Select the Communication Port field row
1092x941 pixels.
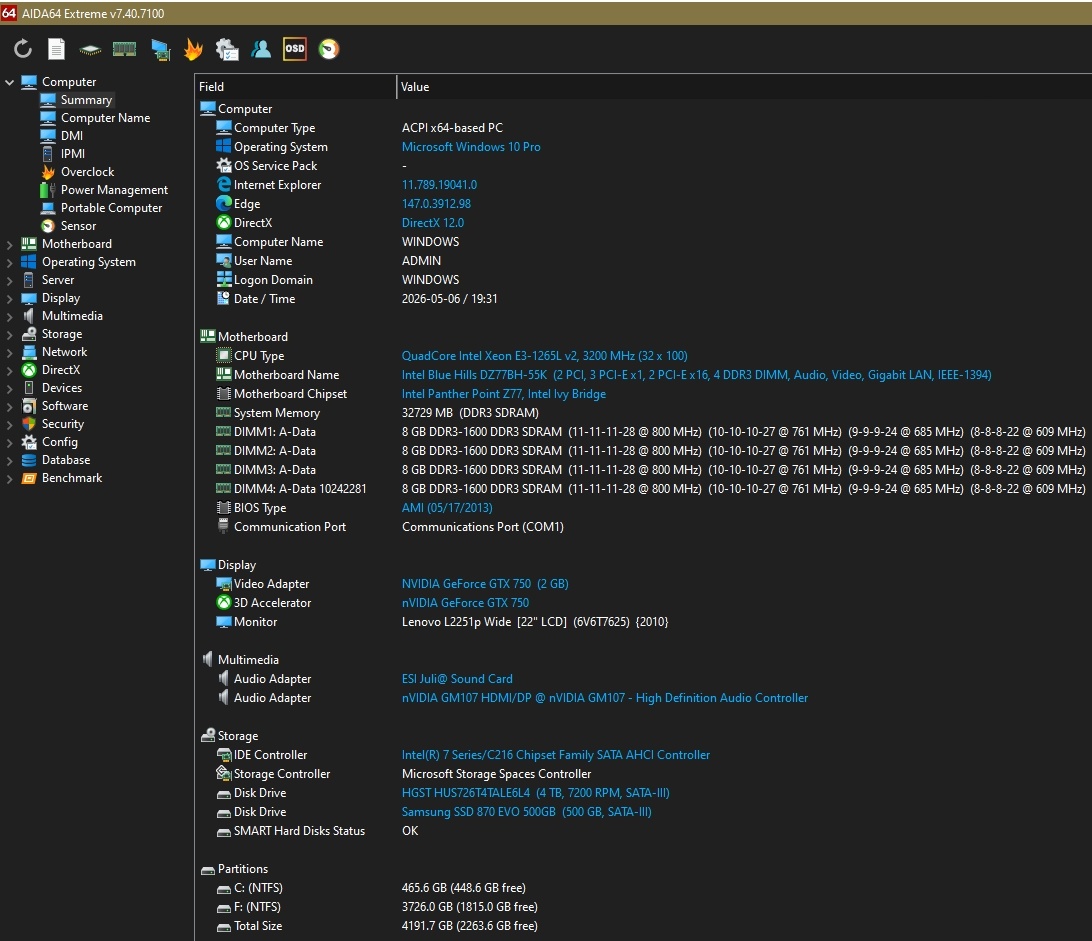(x=644, y=527)
